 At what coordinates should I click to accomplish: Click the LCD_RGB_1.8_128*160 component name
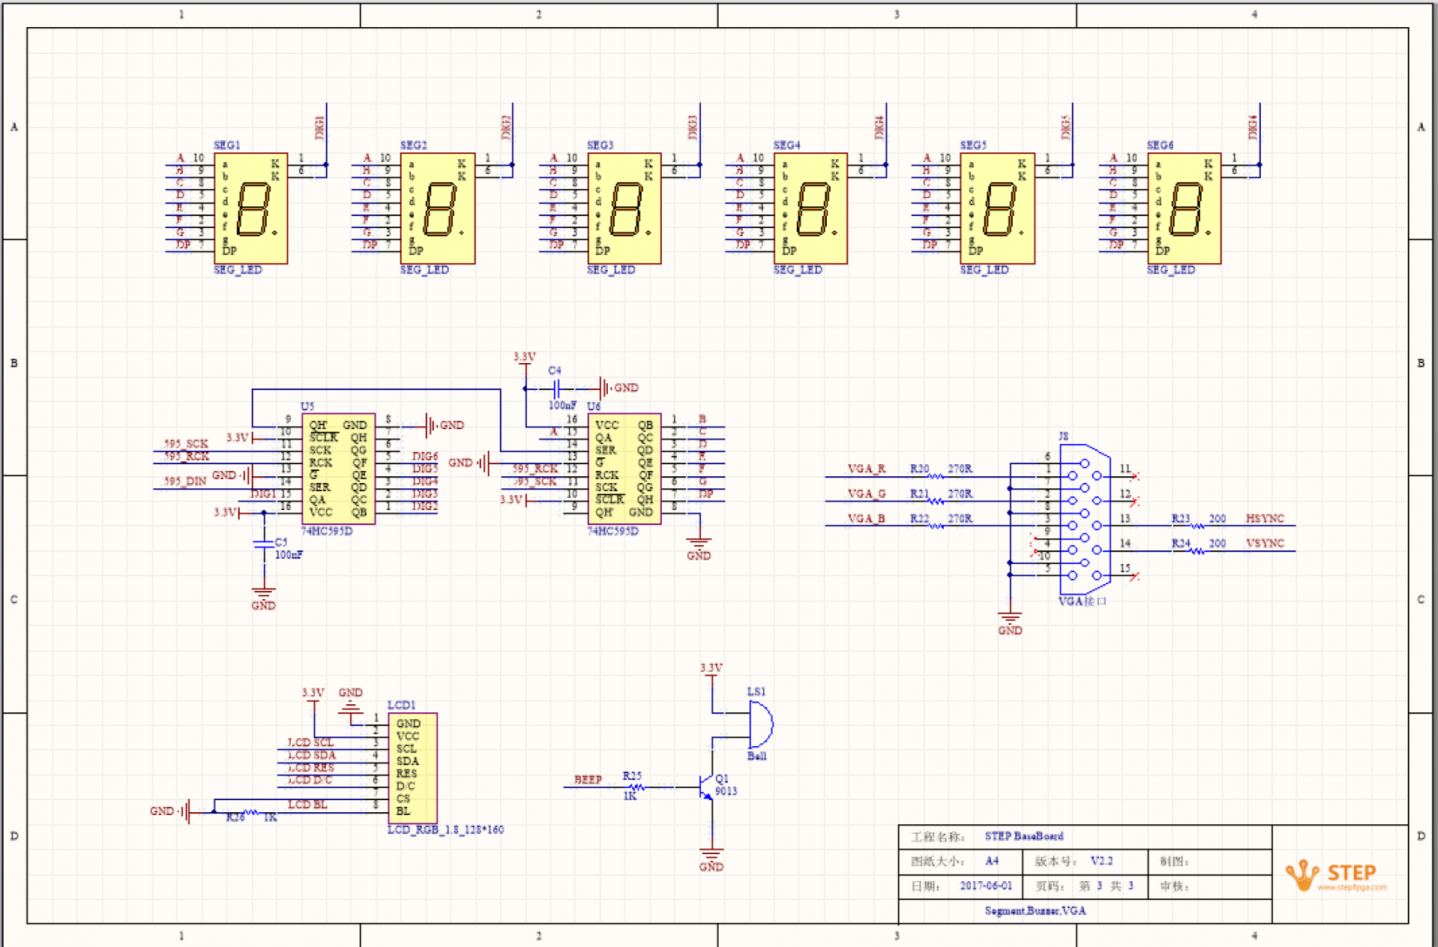click(446, 829)
